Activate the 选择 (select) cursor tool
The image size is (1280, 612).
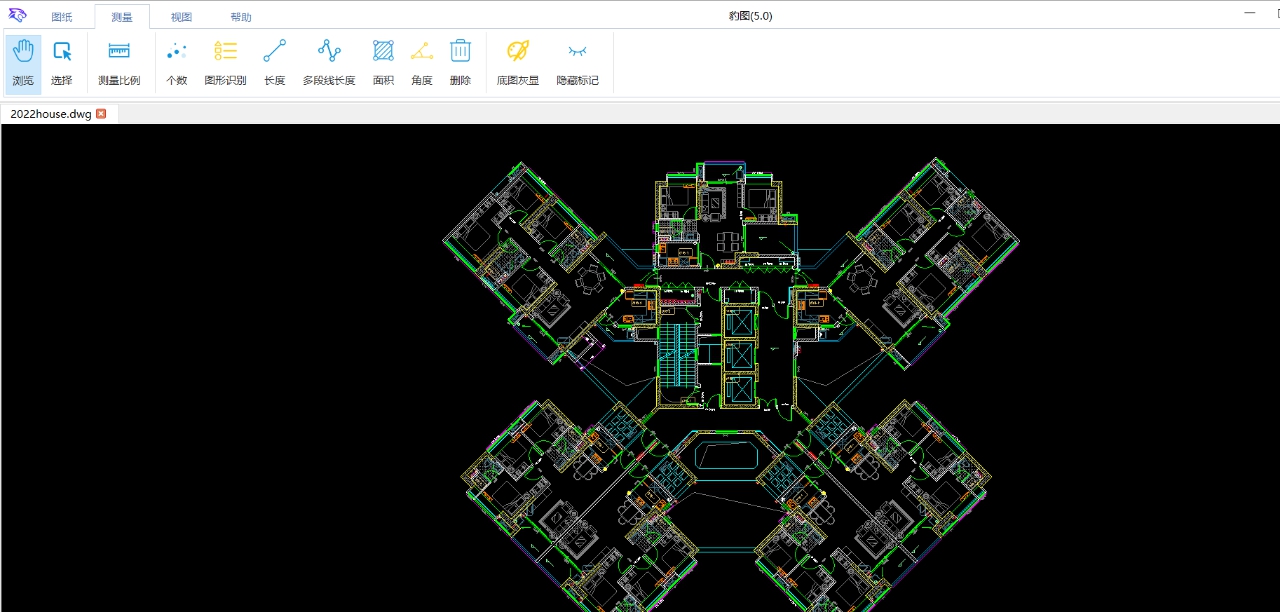(62, 62)
